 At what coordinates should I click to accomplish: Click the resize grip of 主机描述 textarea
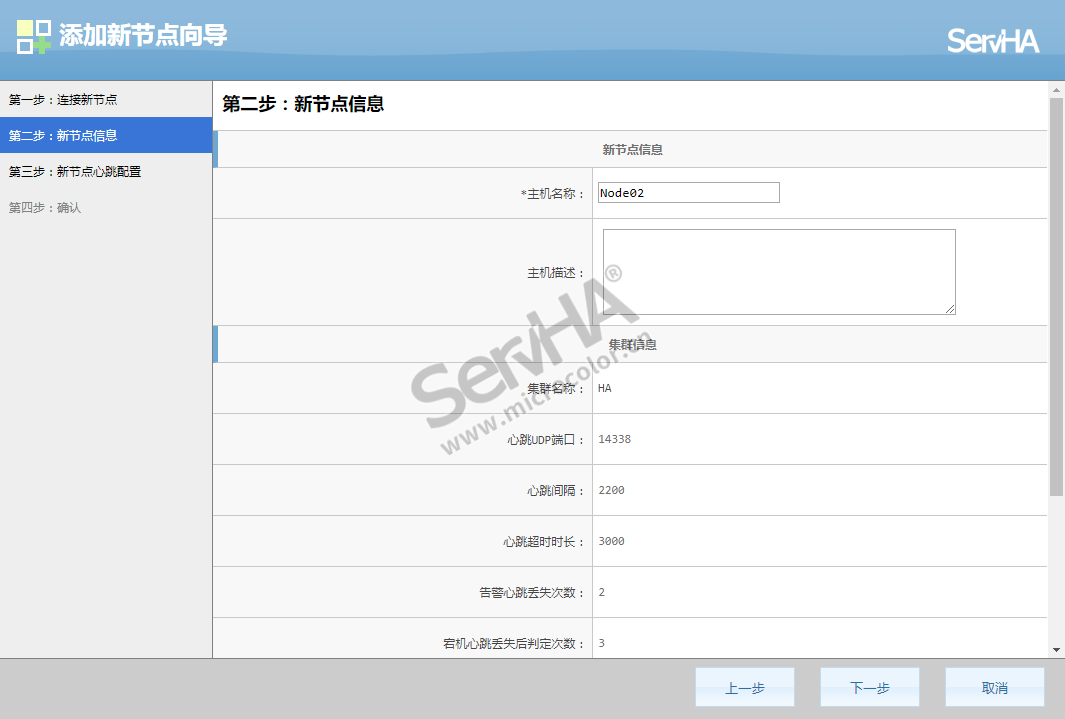[950, 309]
